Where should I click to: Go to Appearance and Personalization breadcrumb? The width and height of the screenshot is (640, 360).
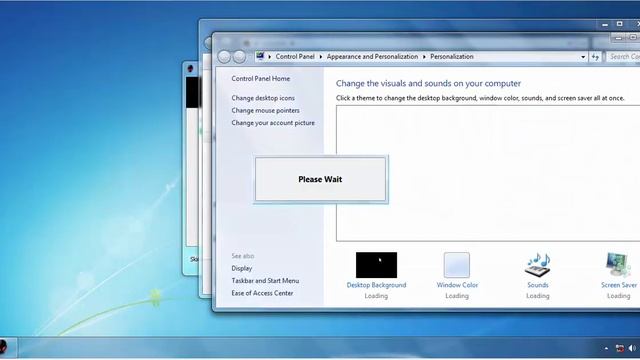372,57
